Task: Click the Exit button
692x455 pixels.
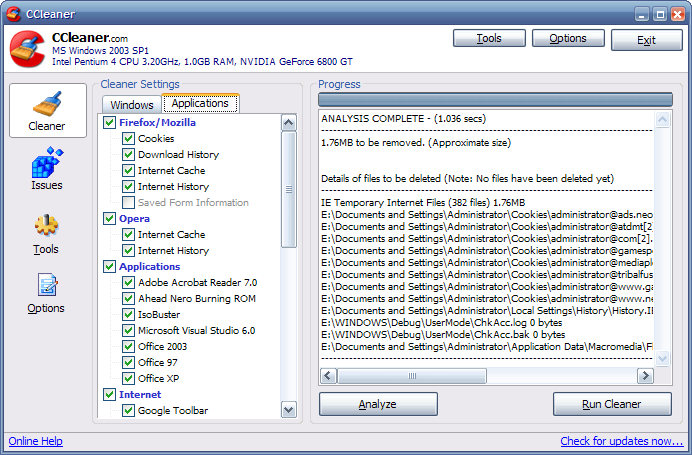Action: 647,40
